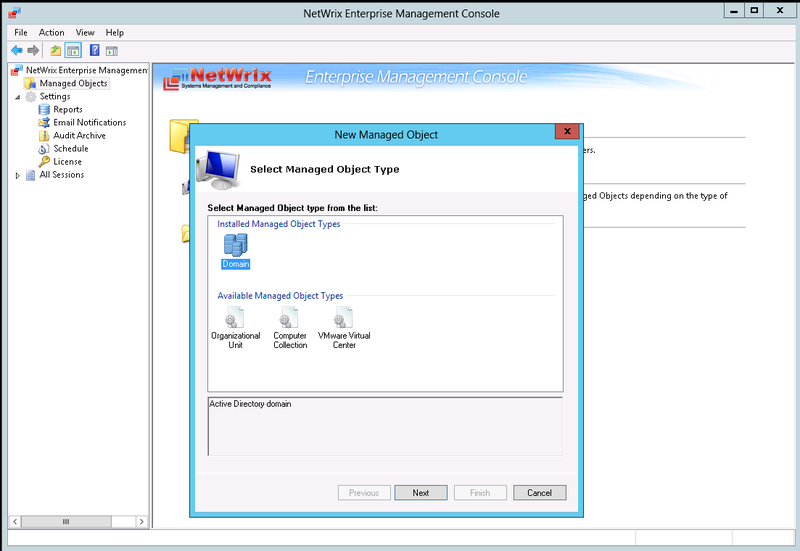Click the Back arrow toolbar icon
Image resolution: width=800 pixels, height=551 pixels.
17,51
